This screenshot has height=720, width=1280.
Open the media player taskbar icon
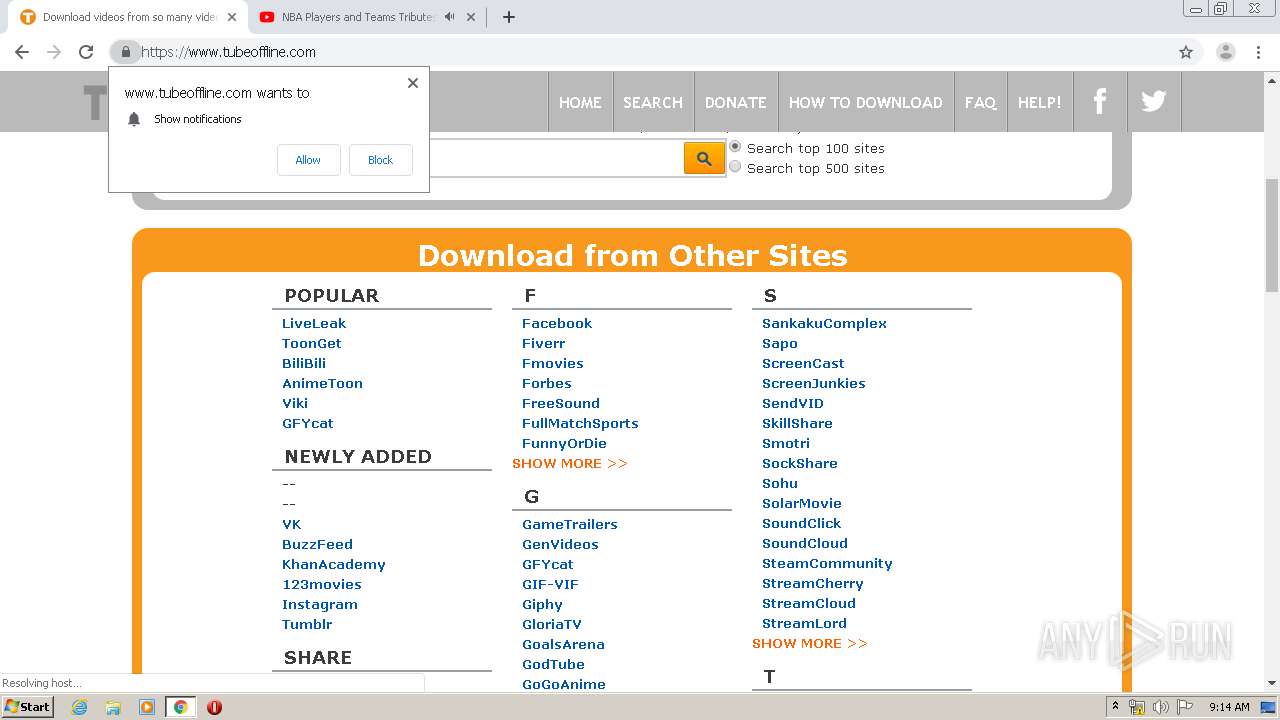[x=147, y=707]
